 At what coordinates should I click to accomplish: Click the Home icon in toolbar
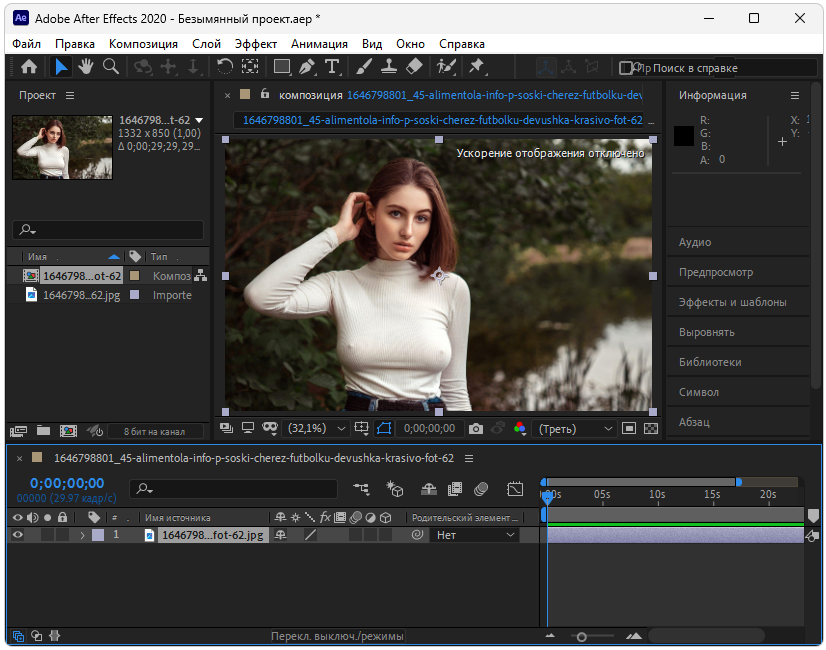(29, 67)
